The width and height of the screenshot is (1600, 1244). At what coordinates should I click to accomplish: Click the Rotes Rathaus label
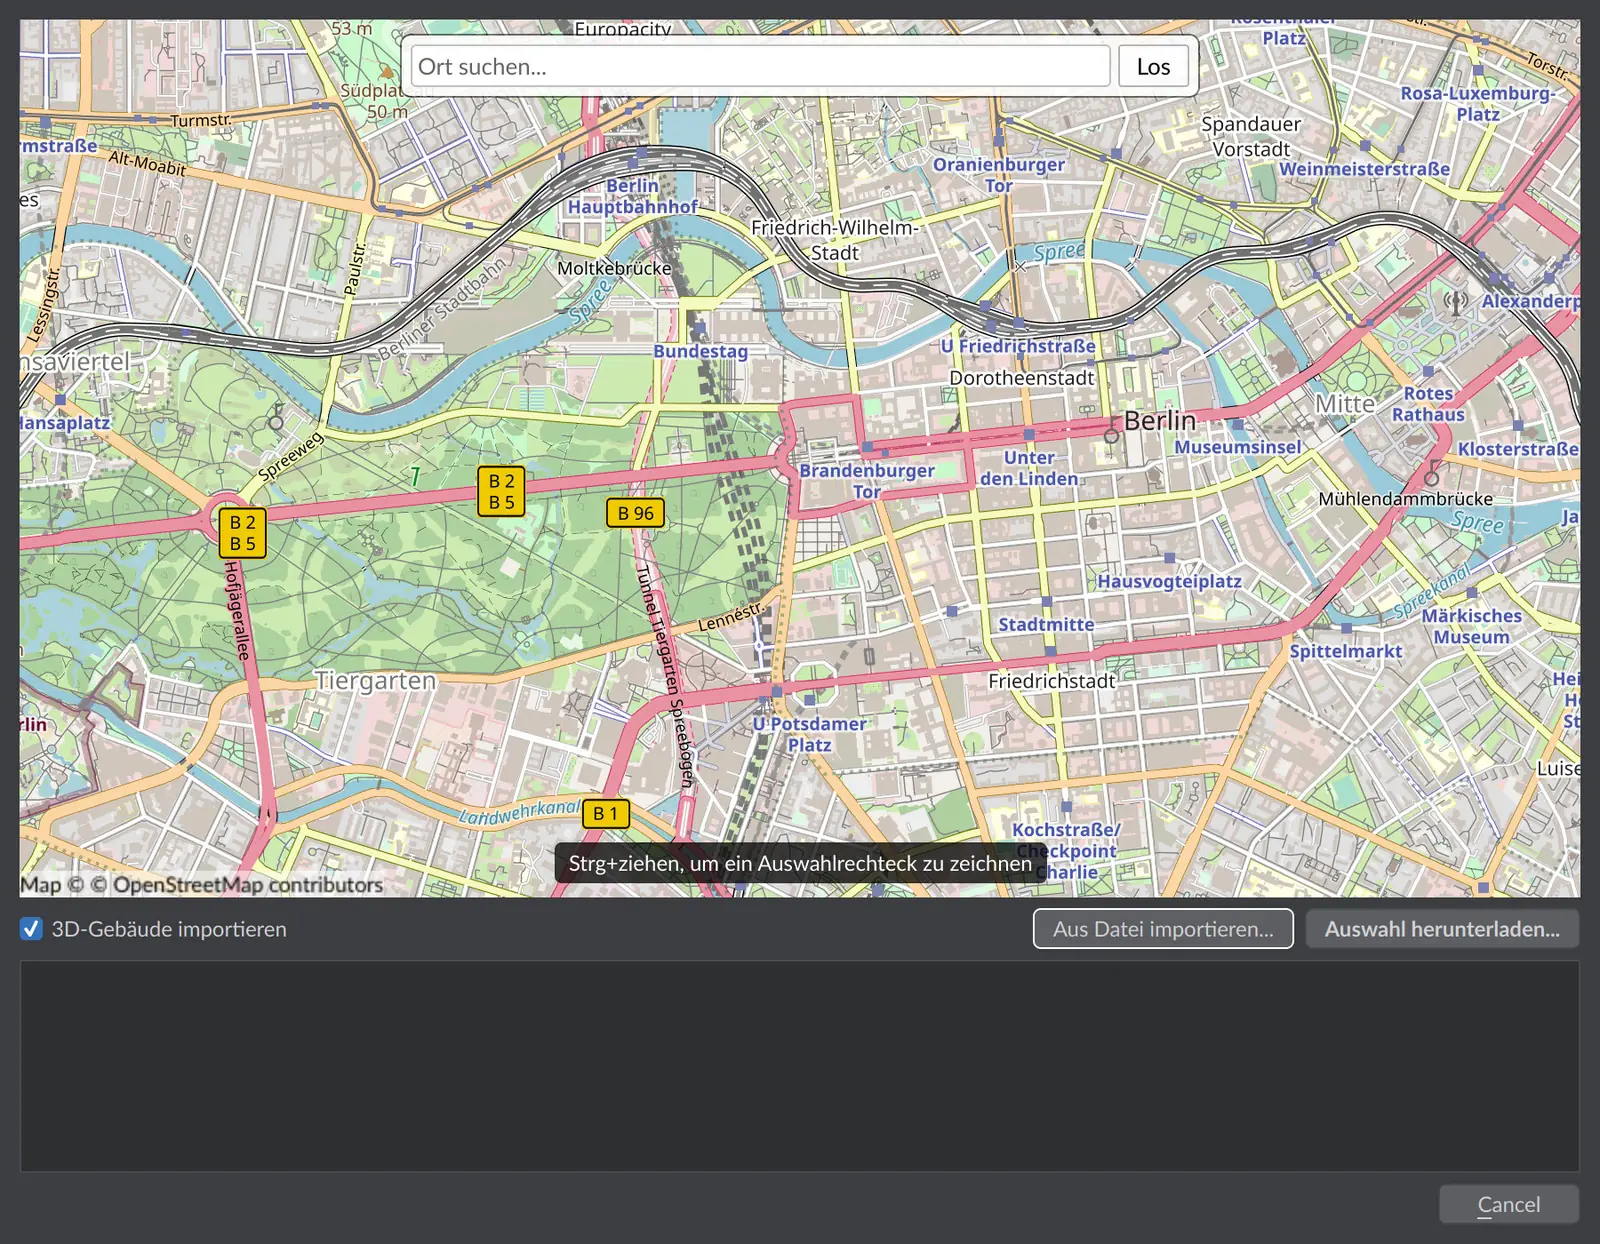pyautogui.click(x=1428, y=404)
